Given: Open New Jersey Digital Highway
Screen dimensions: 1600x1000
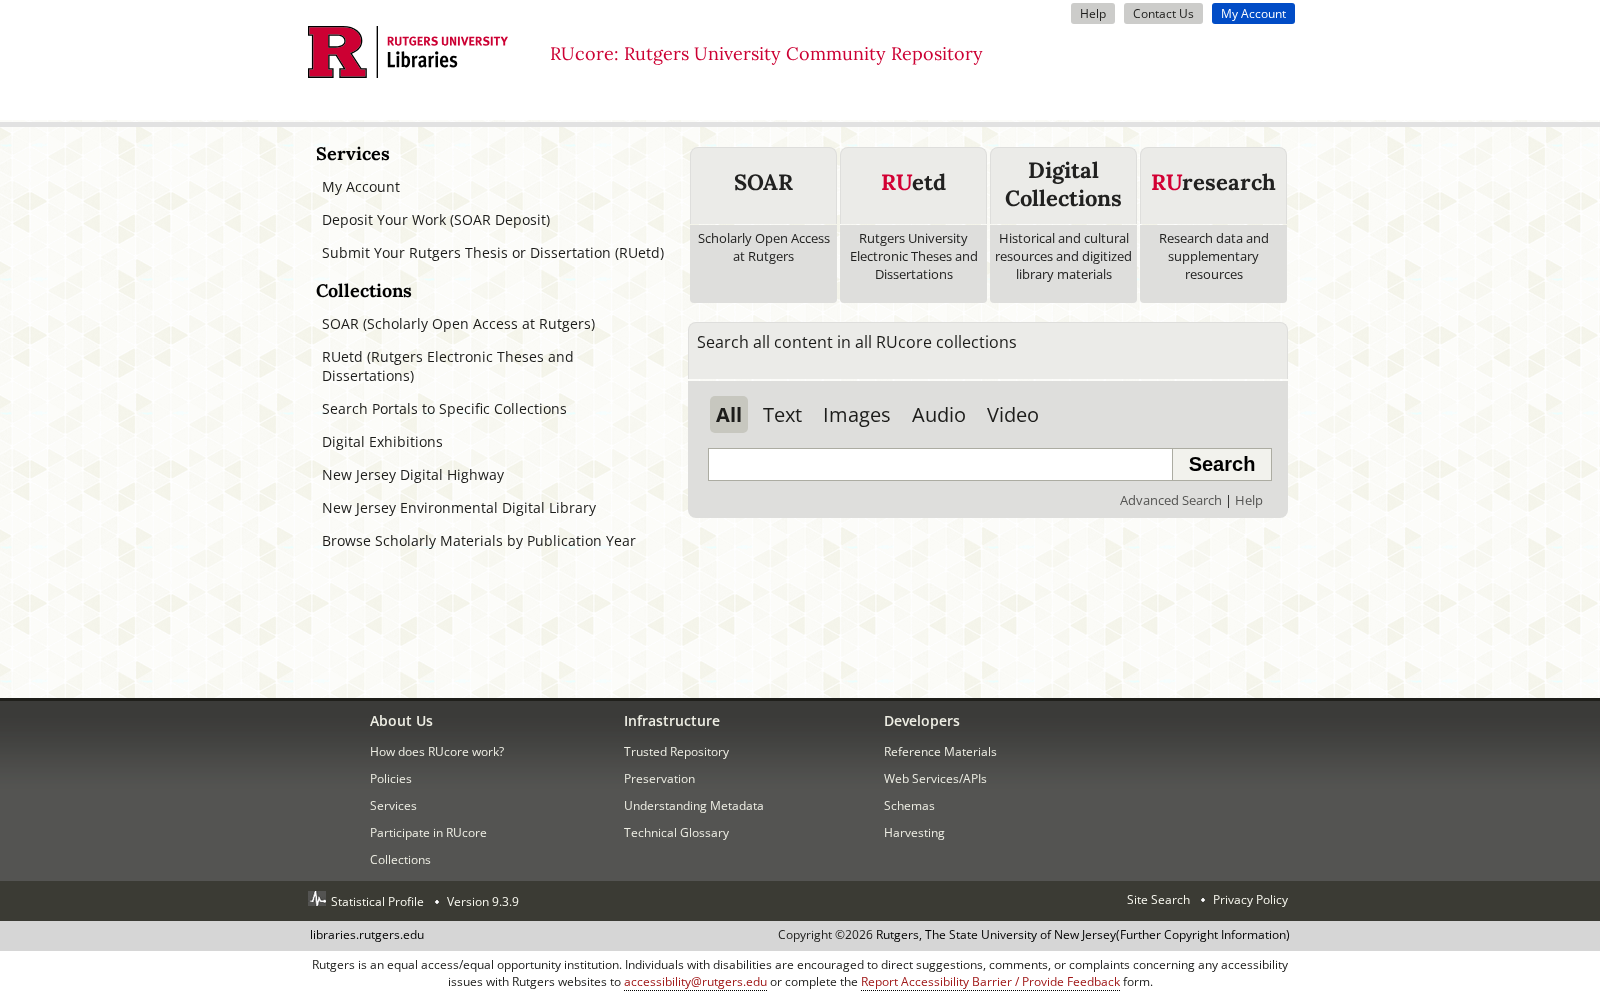Looking at the screenshot, I should 413,475.
